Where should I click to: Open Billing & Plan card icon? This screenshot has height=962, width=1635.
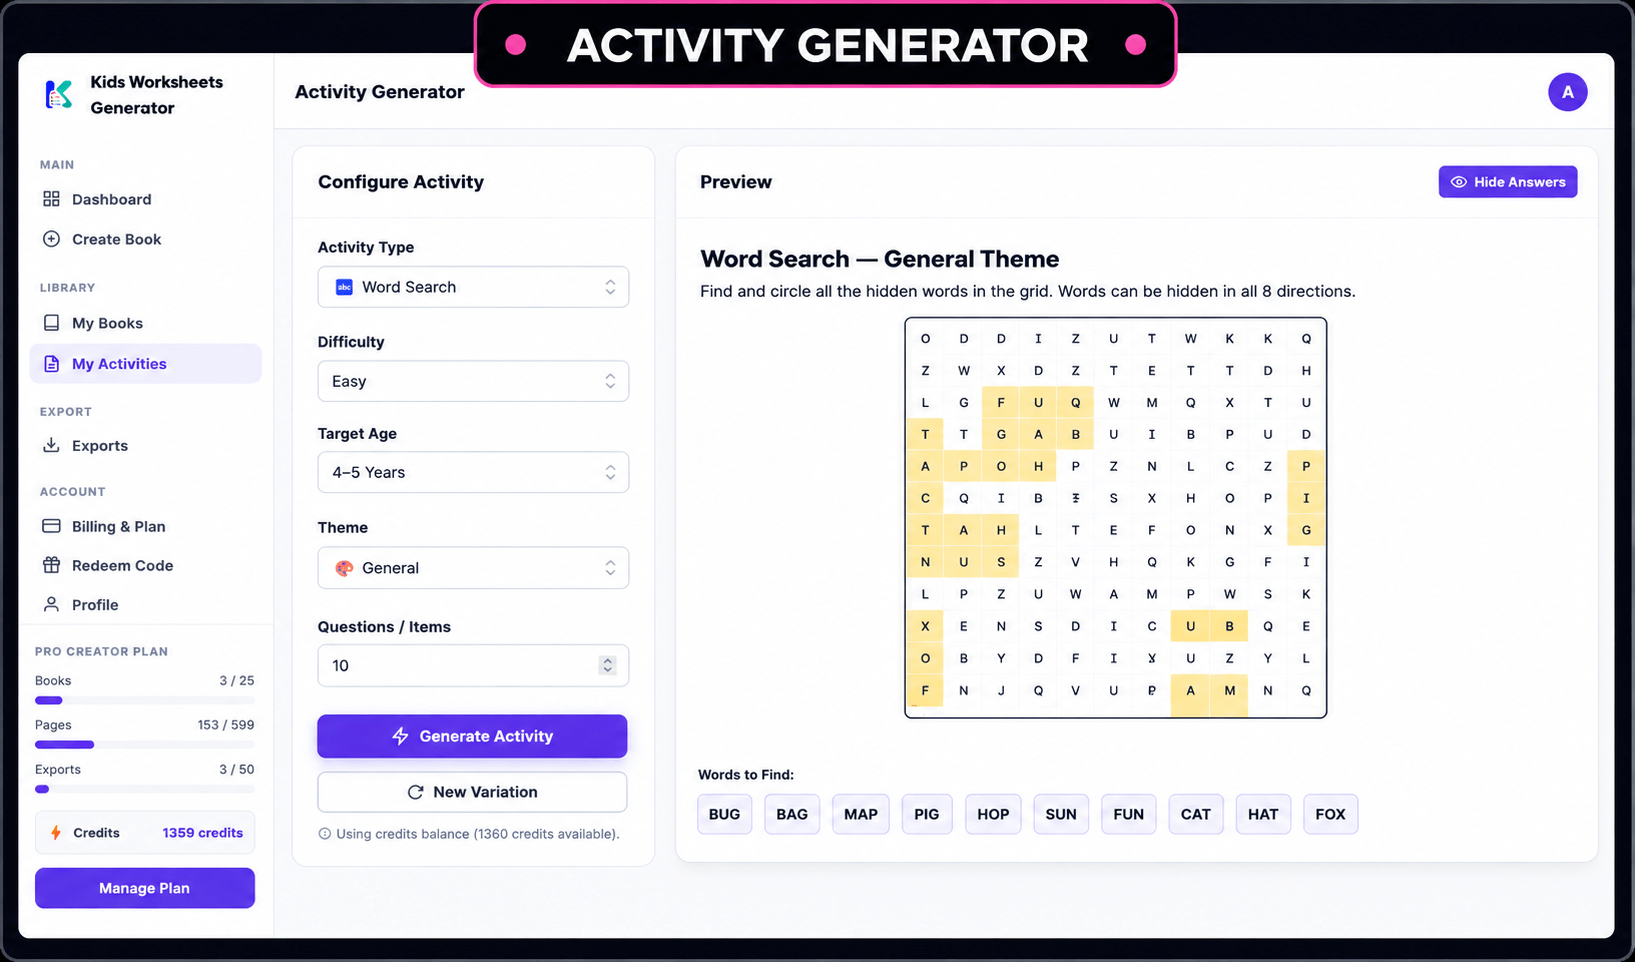(x=51, y=526)
